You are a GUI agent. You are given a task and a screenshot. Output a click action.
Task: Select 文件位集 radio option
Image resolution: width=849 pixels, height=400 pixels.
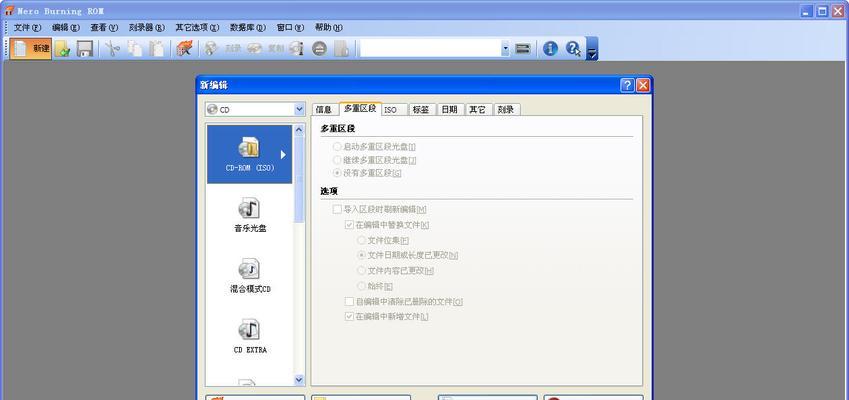pos(383,240)
